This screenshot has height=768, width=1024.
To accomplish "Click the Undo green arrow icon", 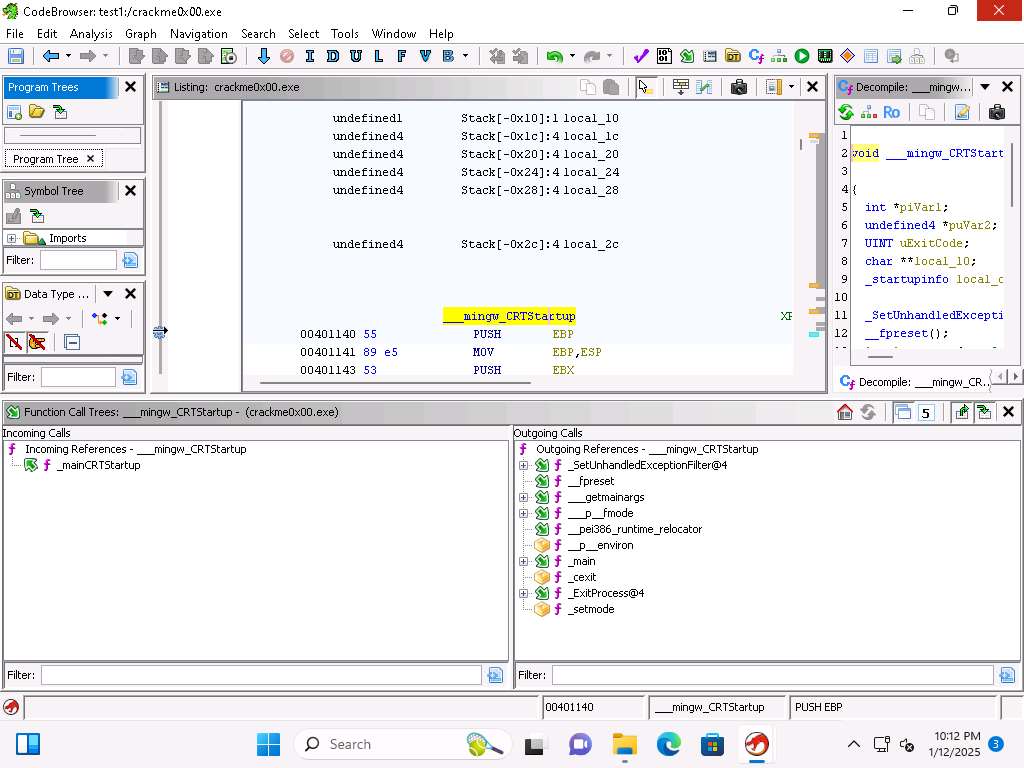I will click(x=553, y=57).
